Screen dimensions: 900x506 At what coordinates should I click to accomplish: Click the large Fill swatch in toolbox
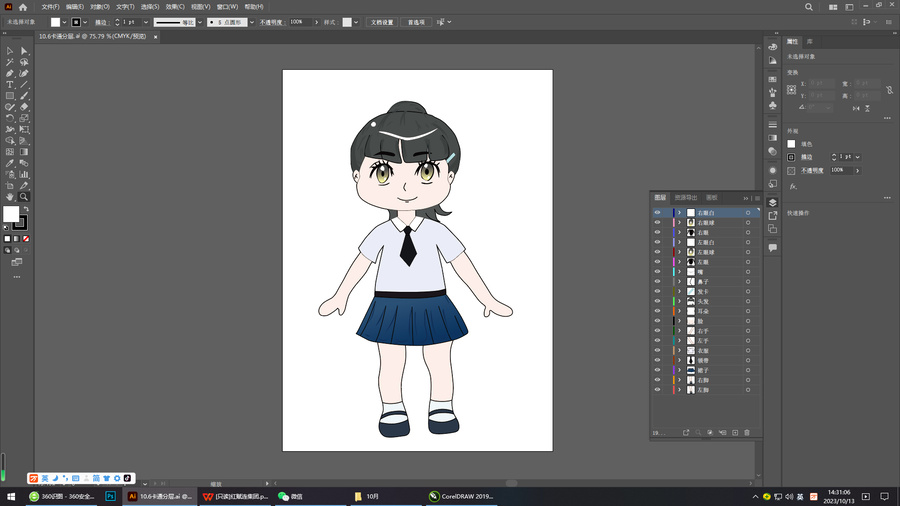click(11, 214)
